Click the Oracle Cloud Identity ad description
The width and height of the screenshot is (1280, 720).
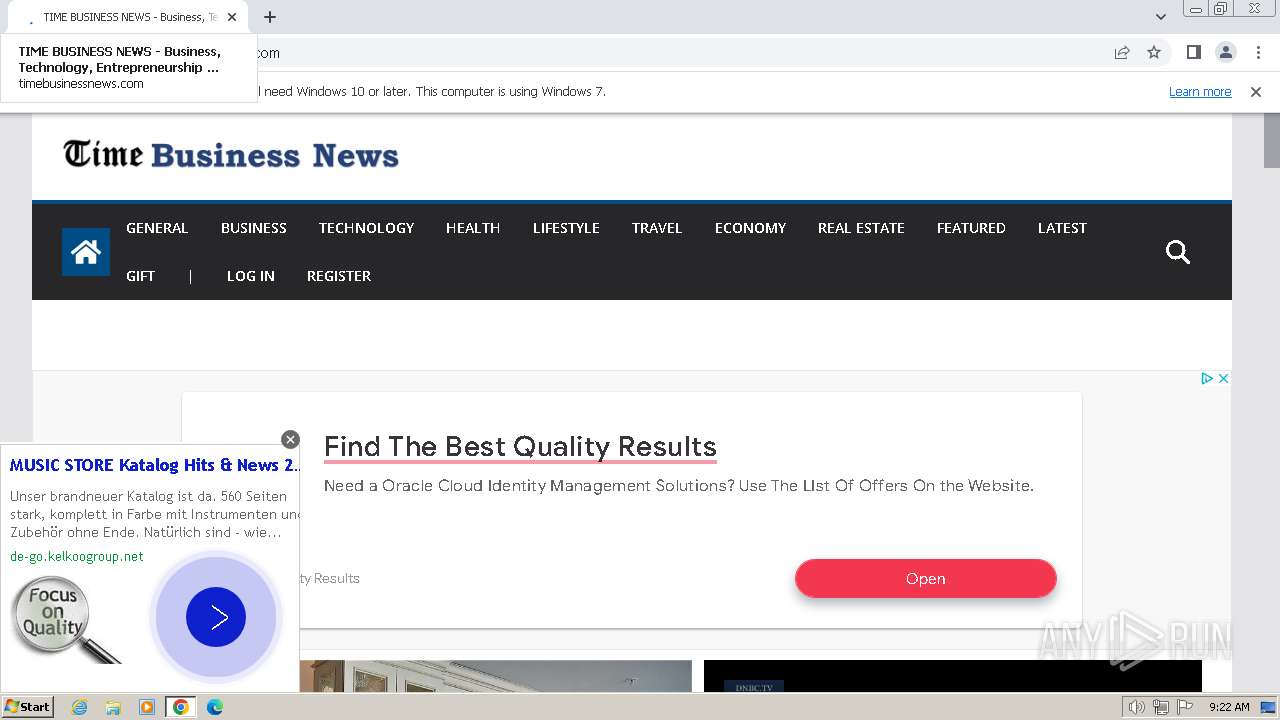point(678,486)
